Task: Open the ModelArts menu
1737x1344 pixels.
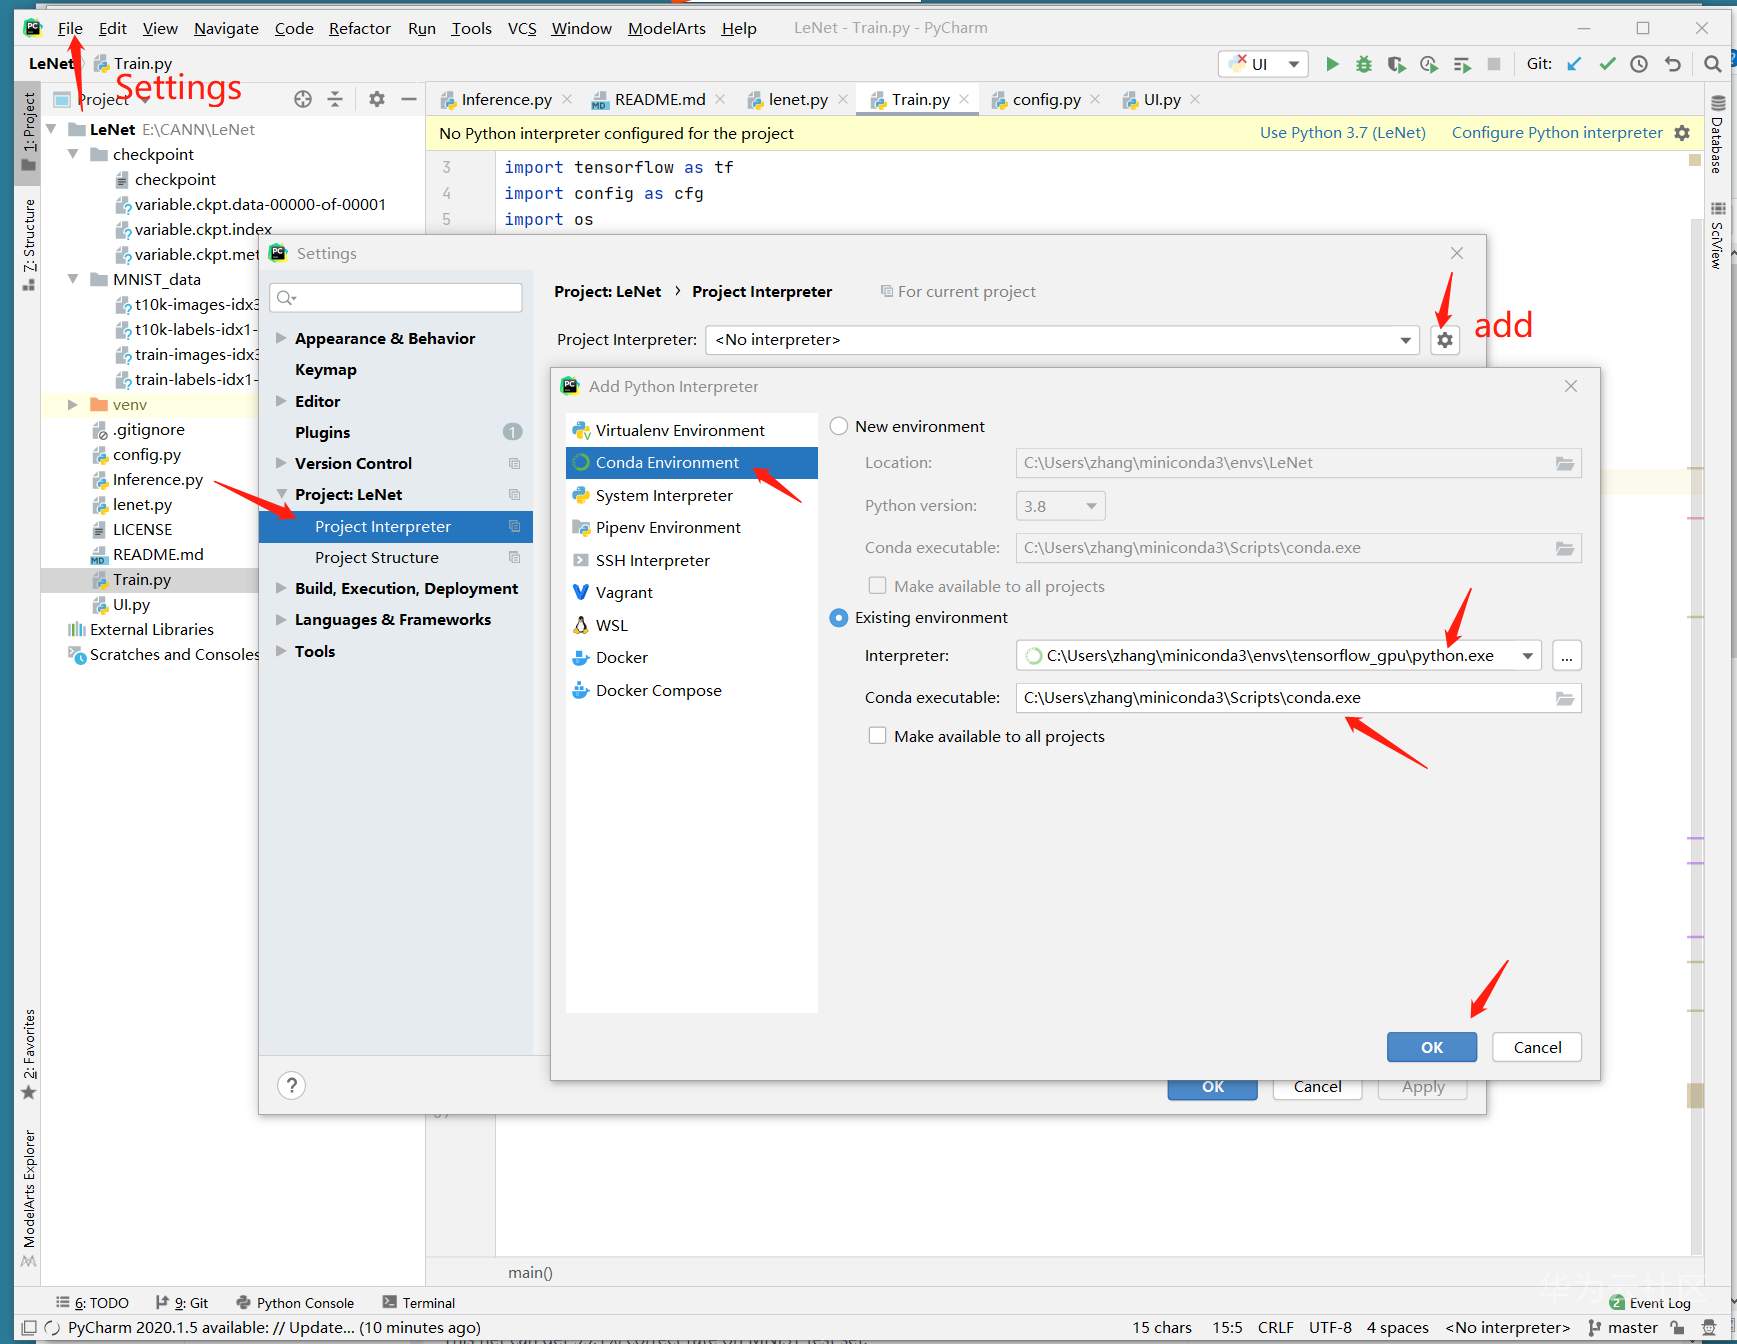Action: point(666,28)
